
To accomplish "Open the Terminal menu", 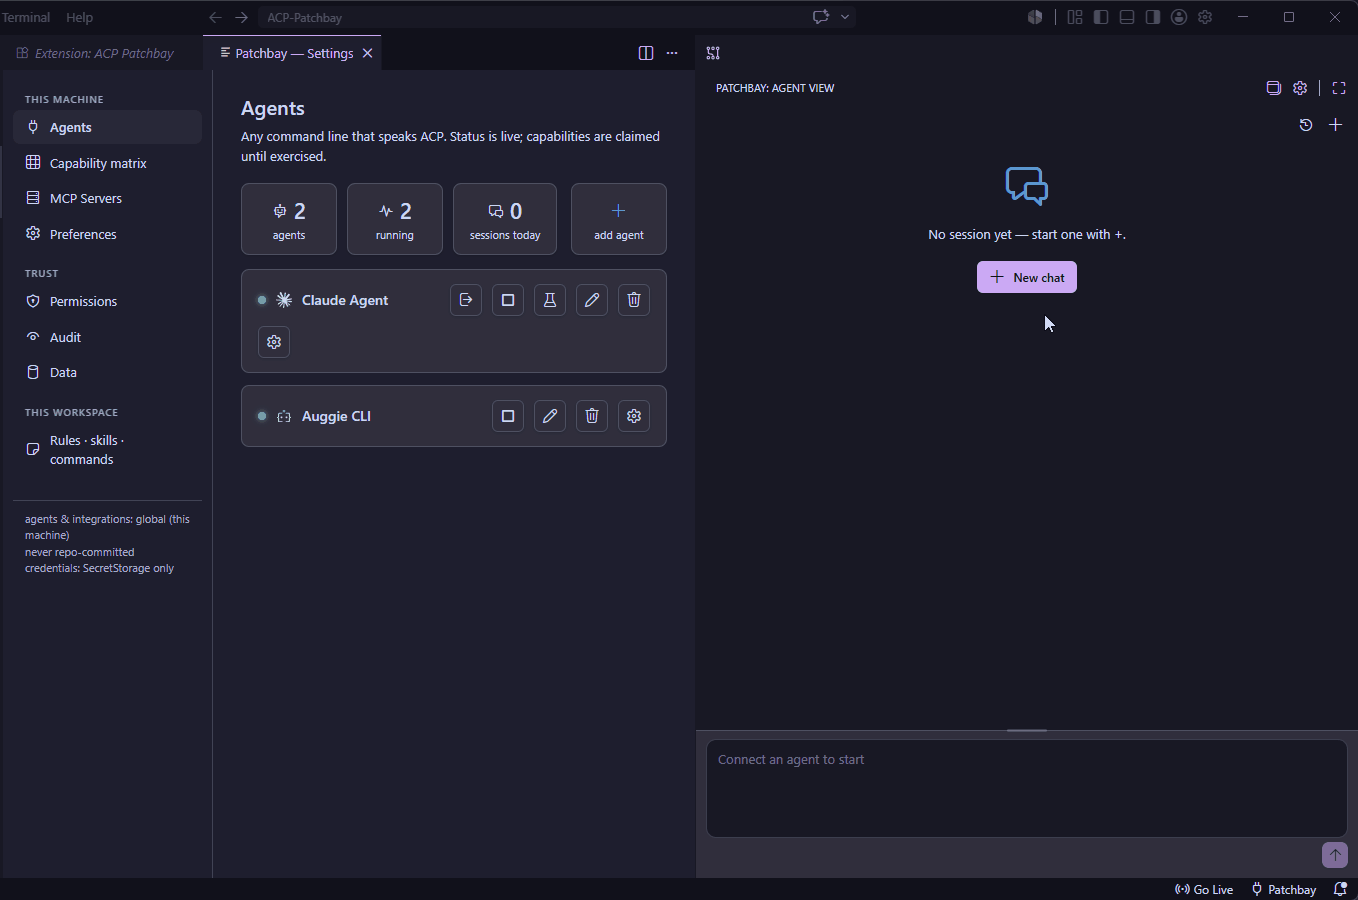I will [x=26, y=17].
